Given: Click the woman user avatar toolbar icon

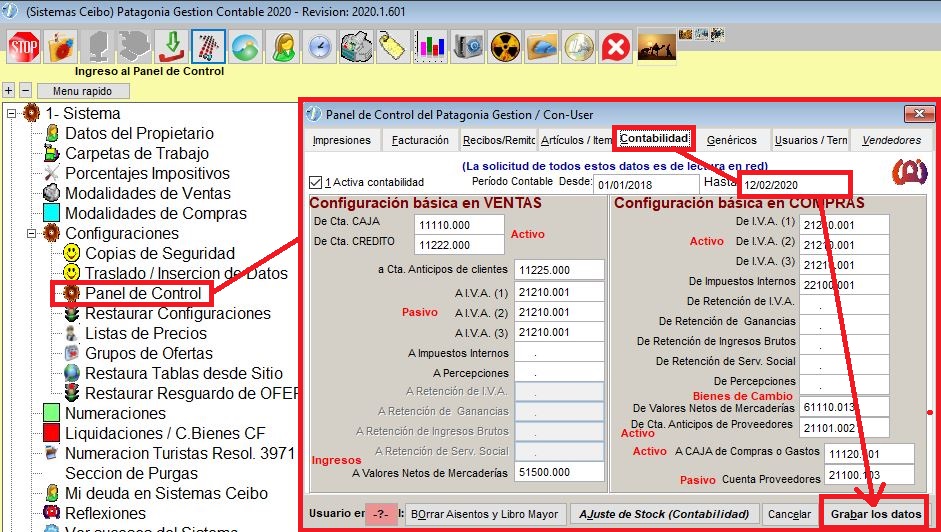Looking at the screenshot, I should (283, 47).
